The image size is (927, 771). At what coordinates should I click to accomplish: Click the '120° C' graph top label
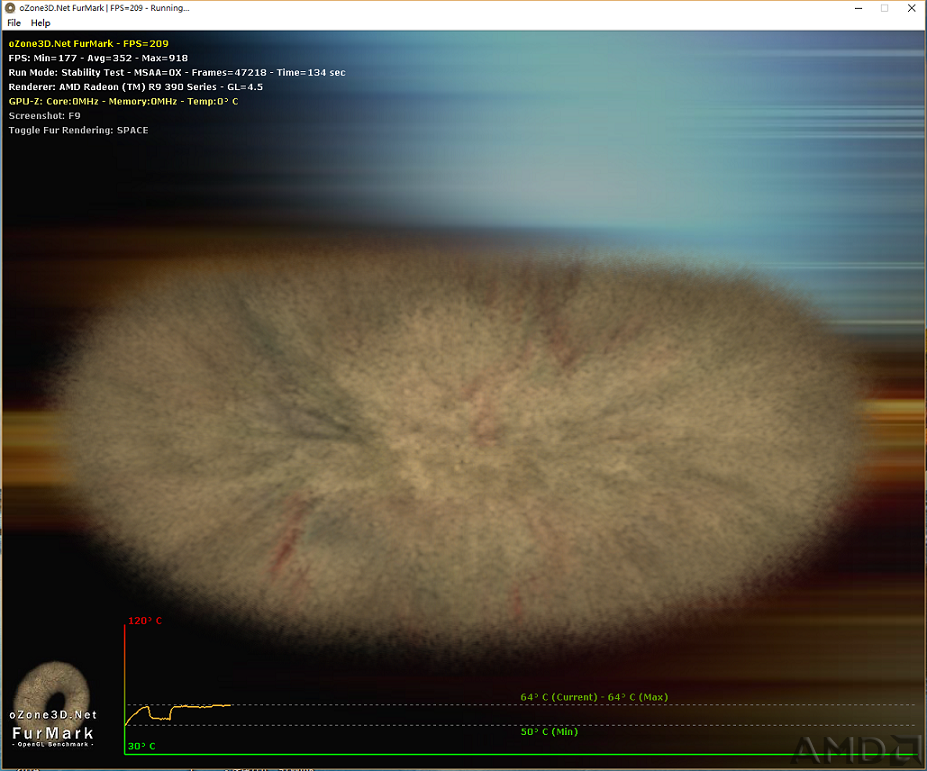point(145,621)
